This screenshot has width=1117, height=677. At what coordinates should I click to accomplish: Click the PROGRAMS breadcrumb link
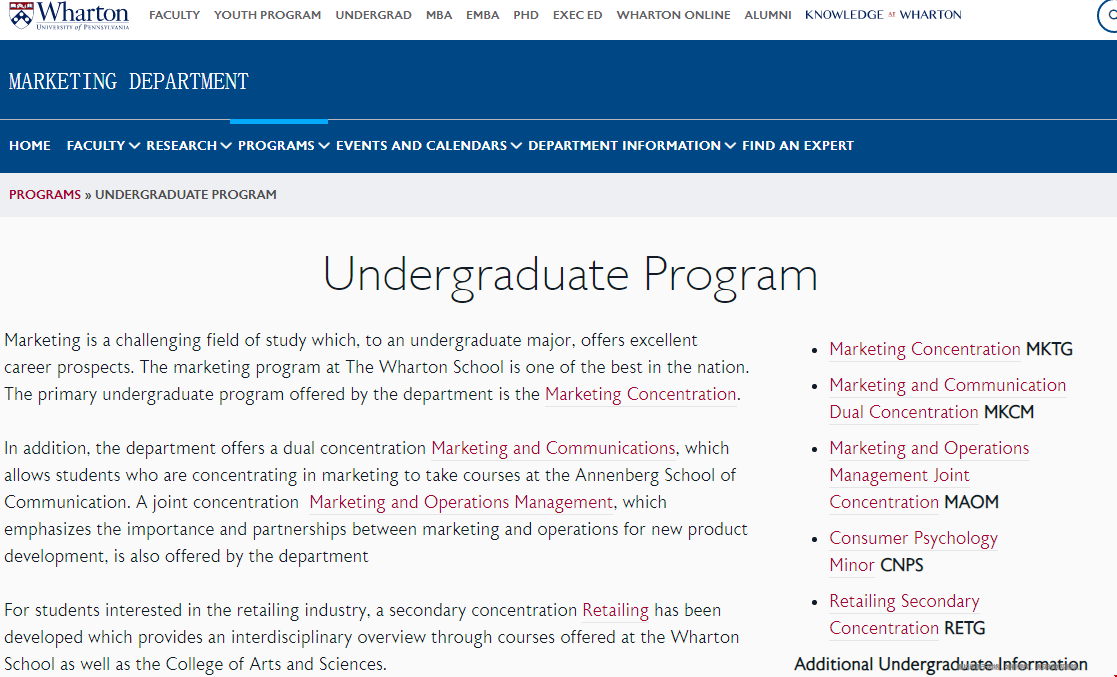[45, 195]
